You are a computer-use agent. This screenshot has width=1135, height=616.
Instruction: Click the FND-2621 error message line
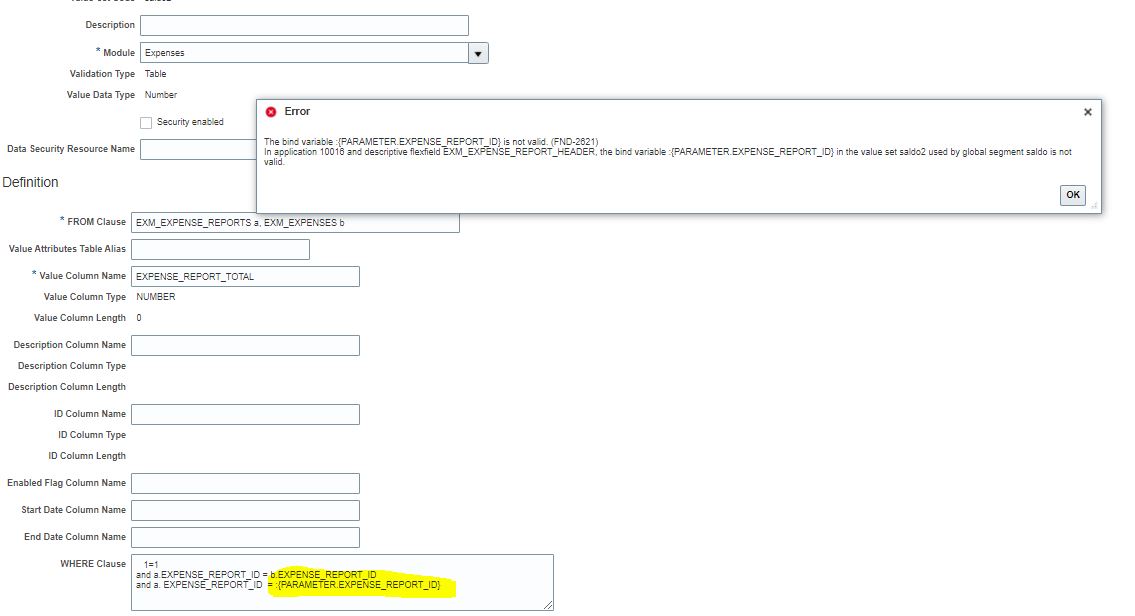pyautogui.click(x=431, y=142)
